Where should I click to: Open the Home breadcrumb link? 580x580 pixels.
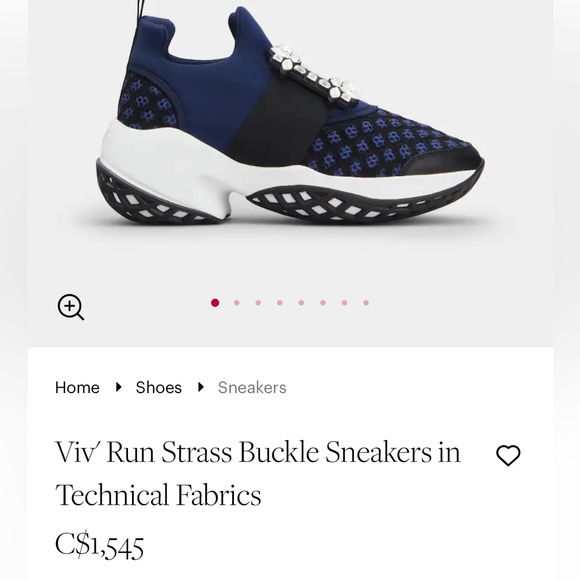(x=77, y=387)
